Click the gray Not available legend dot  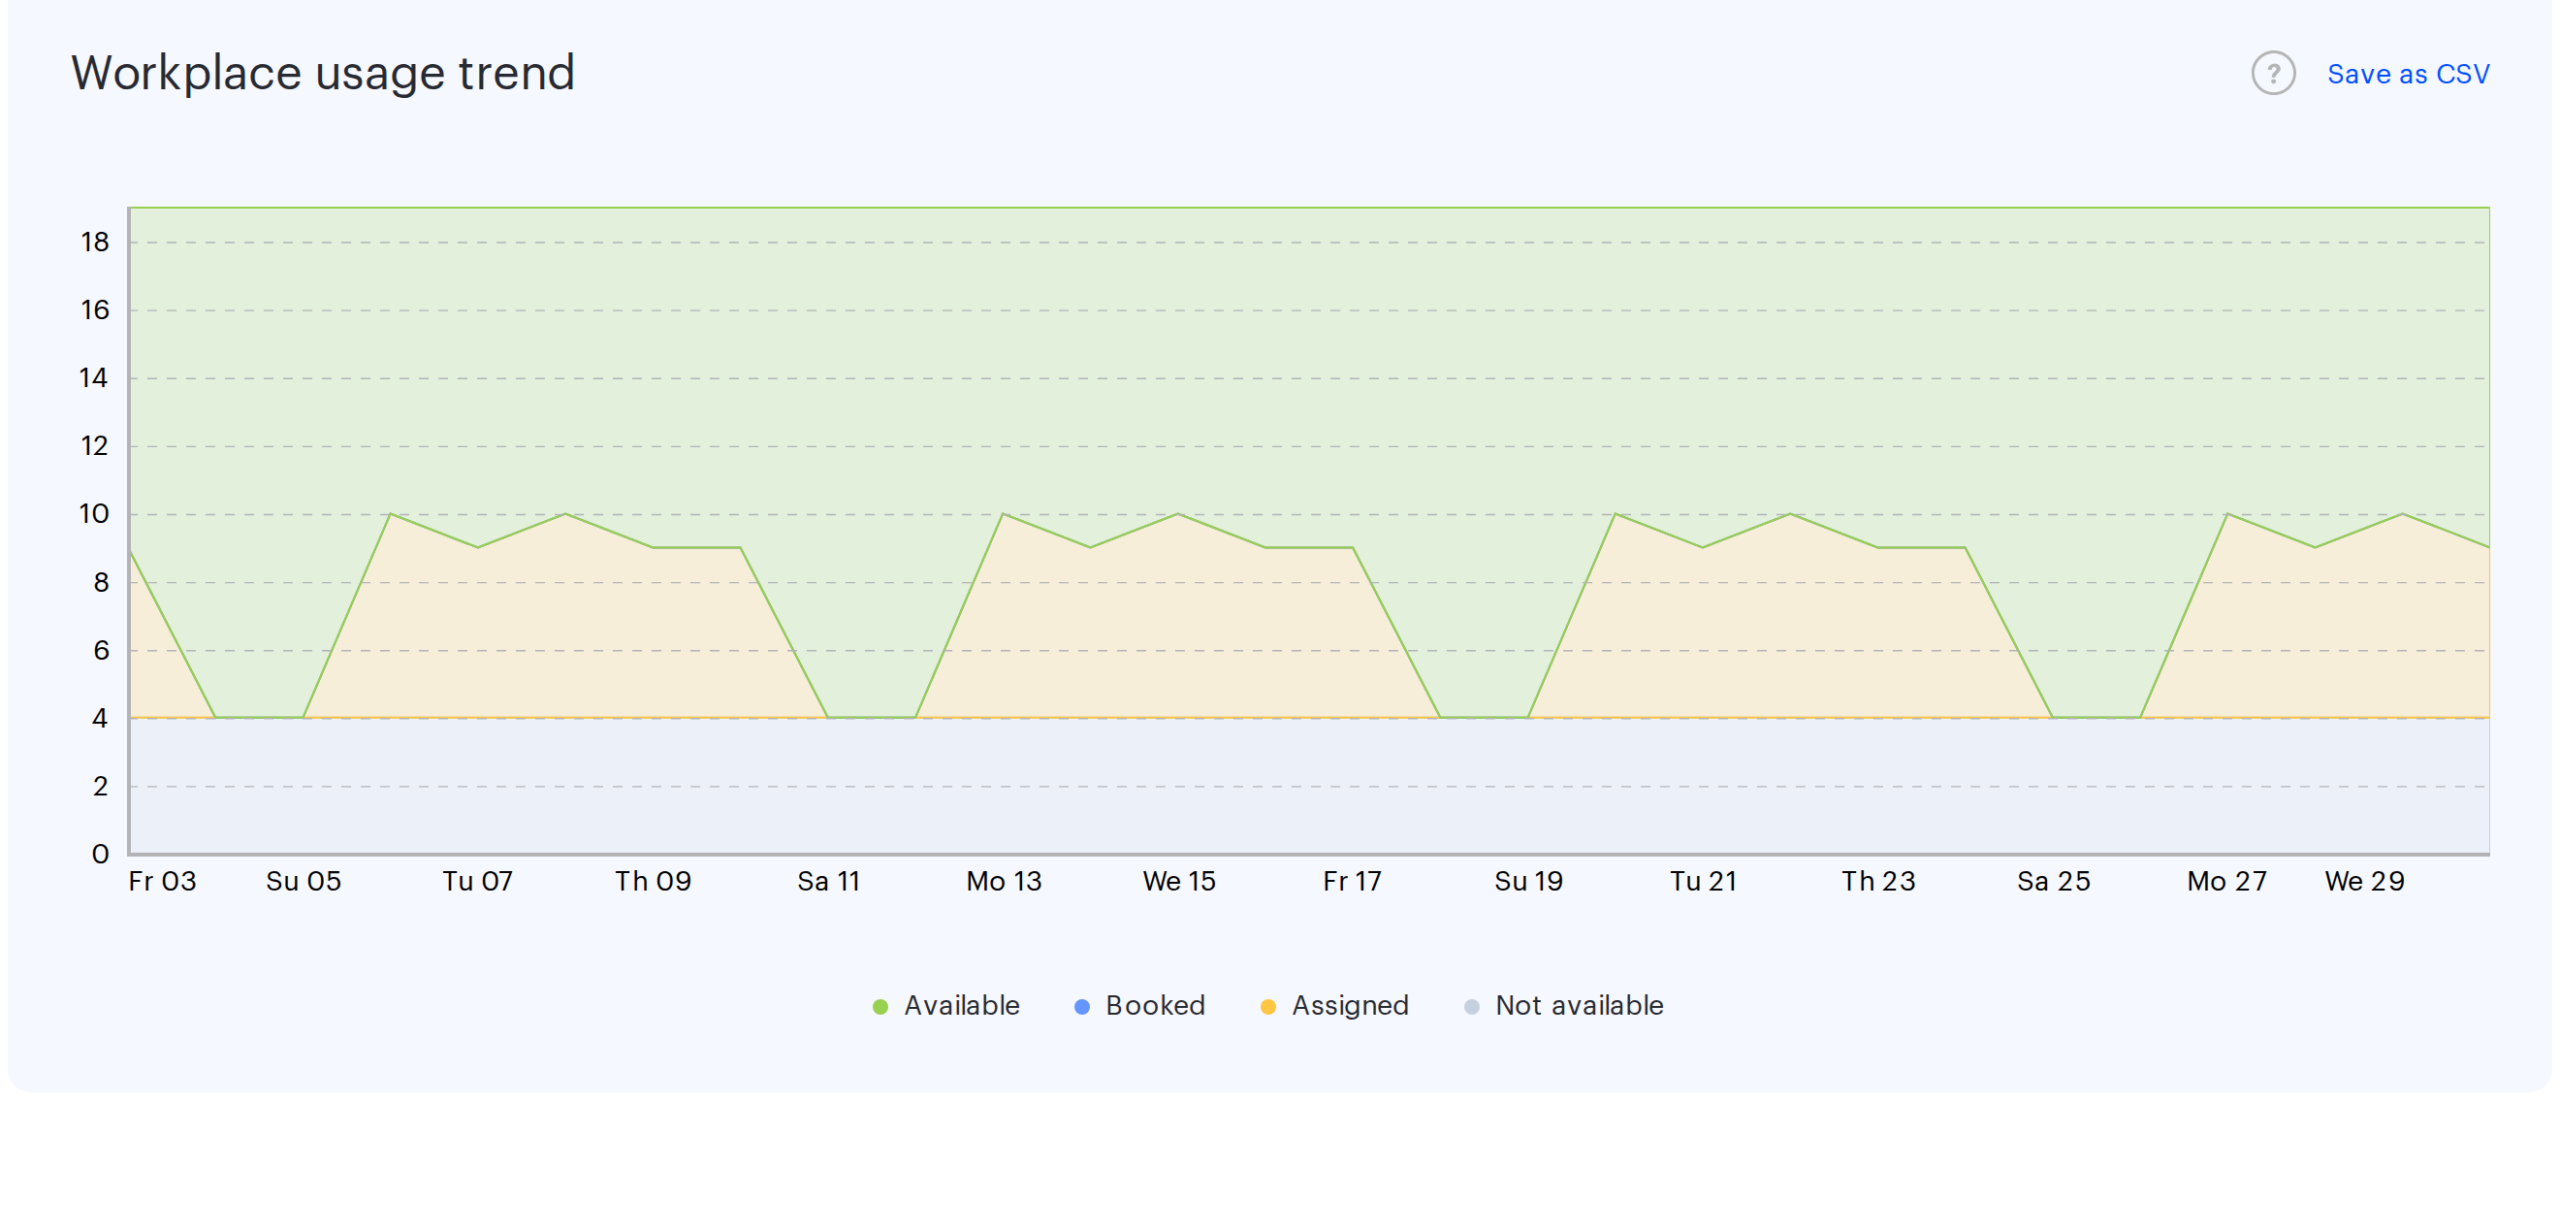[x=1471, y=1006]
